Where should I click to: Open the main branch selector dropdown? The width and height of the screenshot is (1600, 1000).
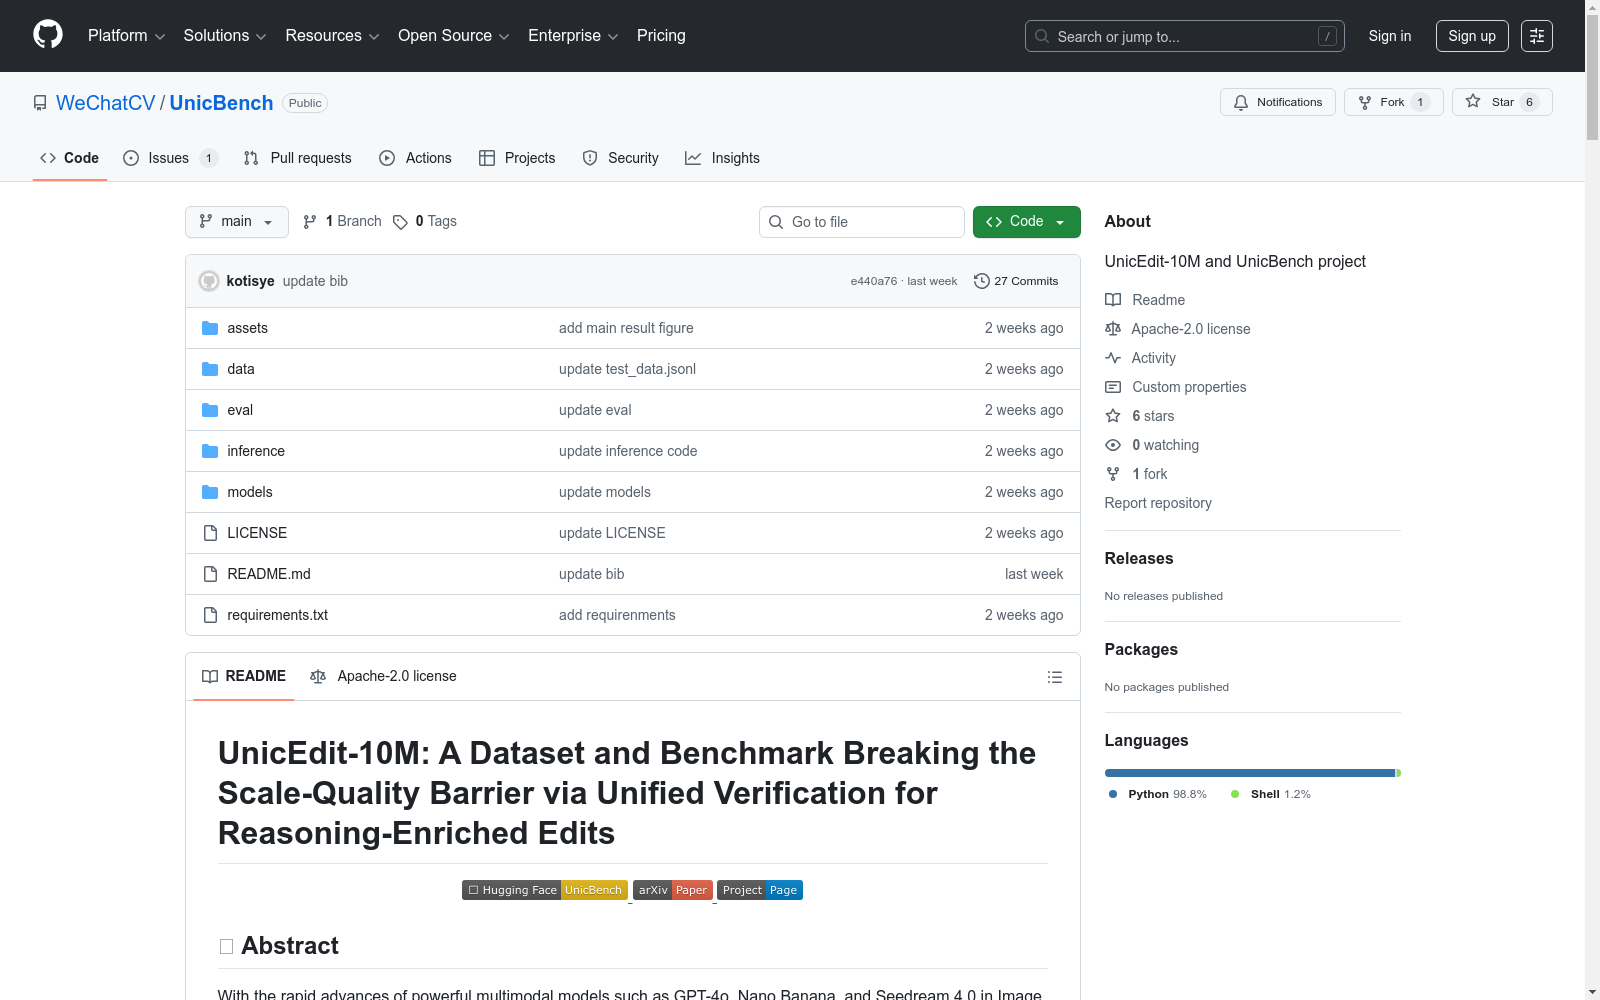tap(237, 222)
